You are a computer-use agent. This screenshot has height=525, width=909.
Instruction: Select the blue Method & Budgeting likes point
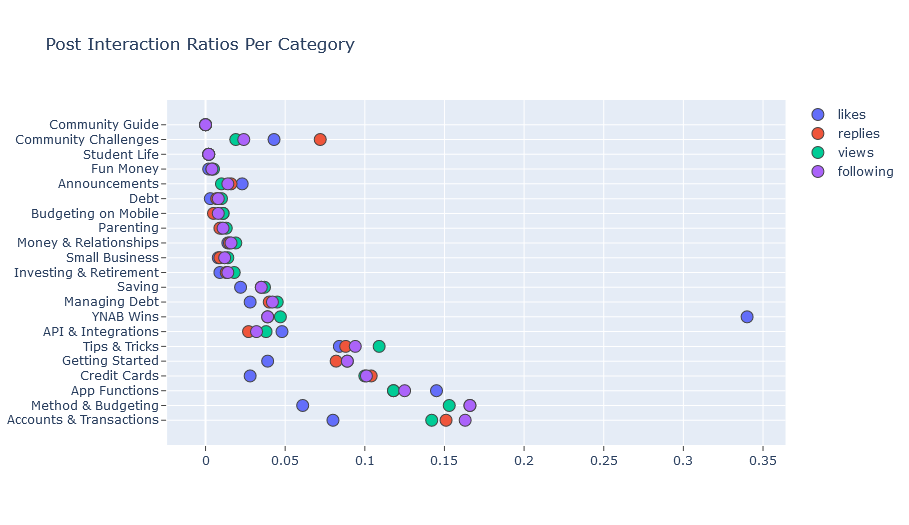(303, 405)
